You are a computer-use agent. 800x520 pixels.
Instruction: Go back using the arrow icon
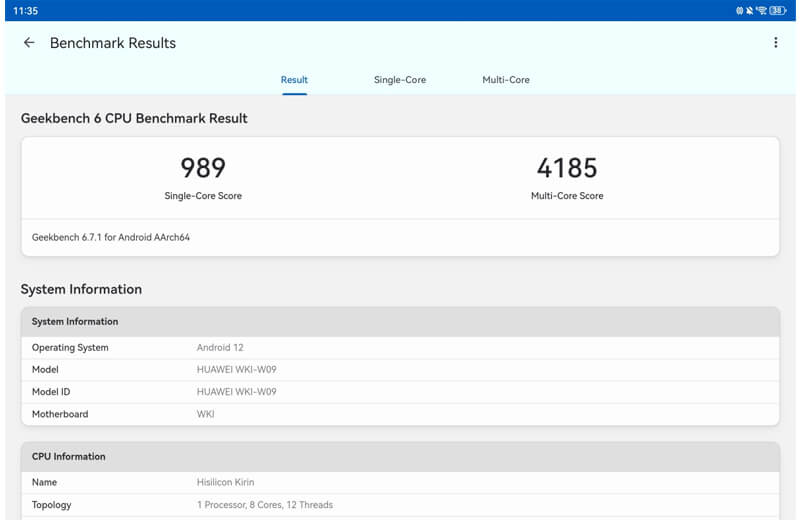tap(29, 43)
